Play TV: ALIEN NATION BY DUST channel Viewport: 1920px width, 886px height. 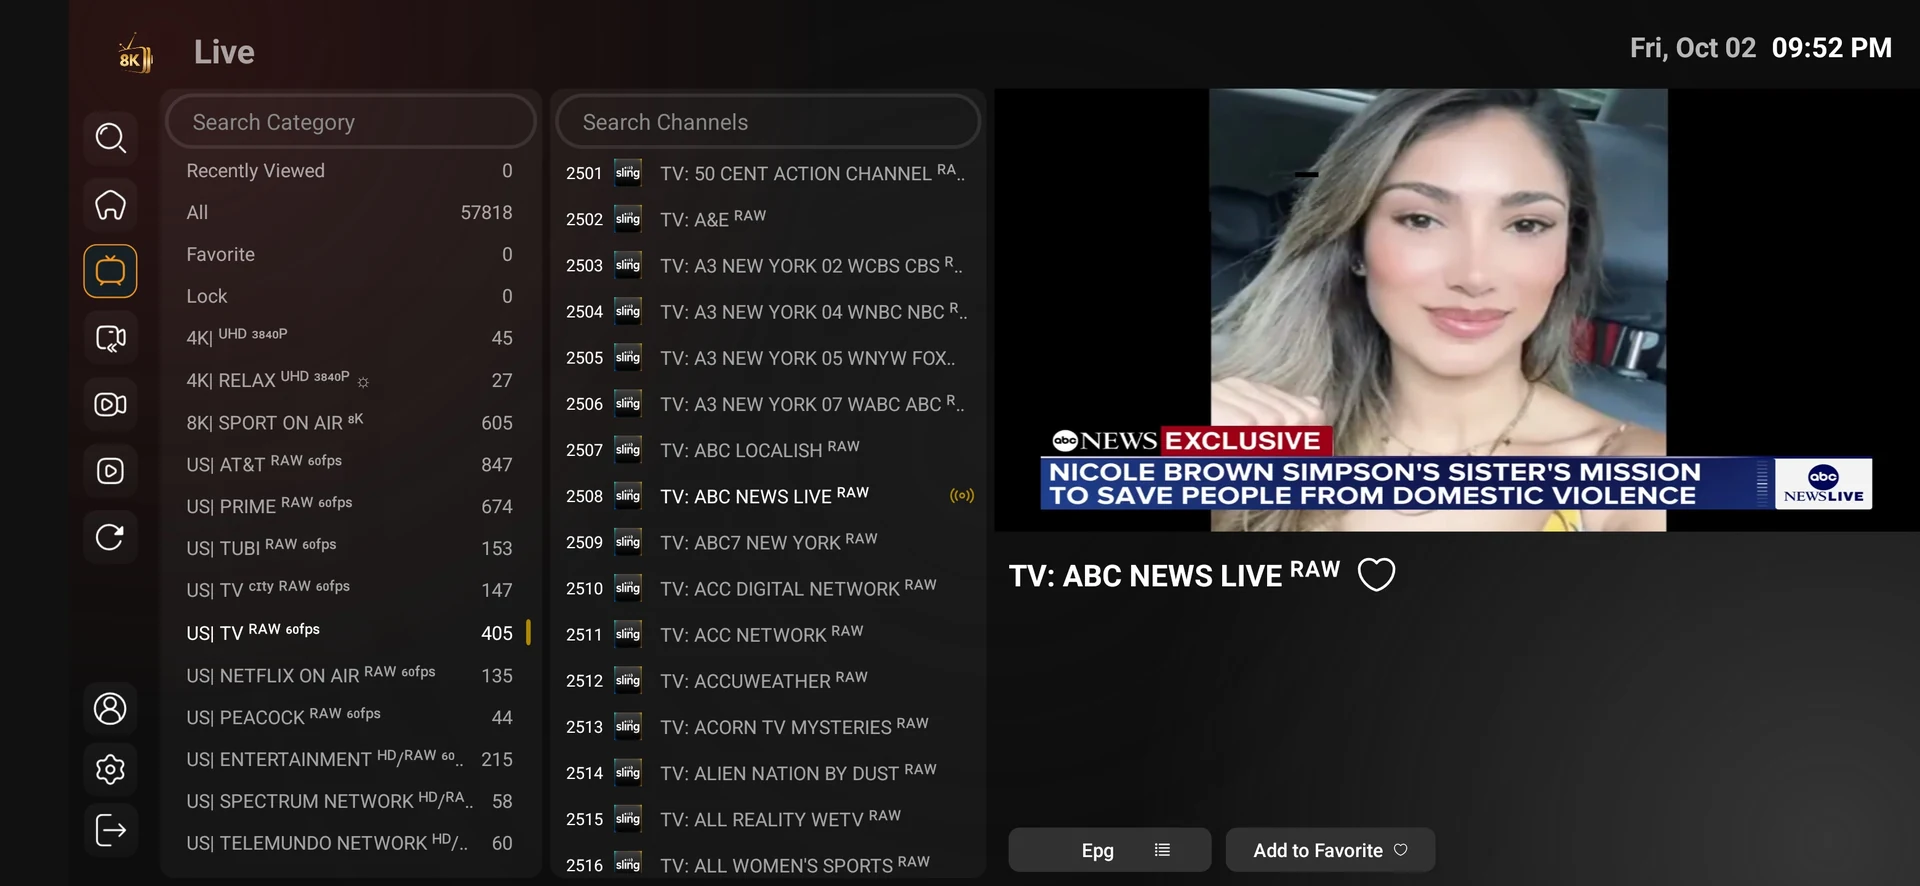[768, 773]
